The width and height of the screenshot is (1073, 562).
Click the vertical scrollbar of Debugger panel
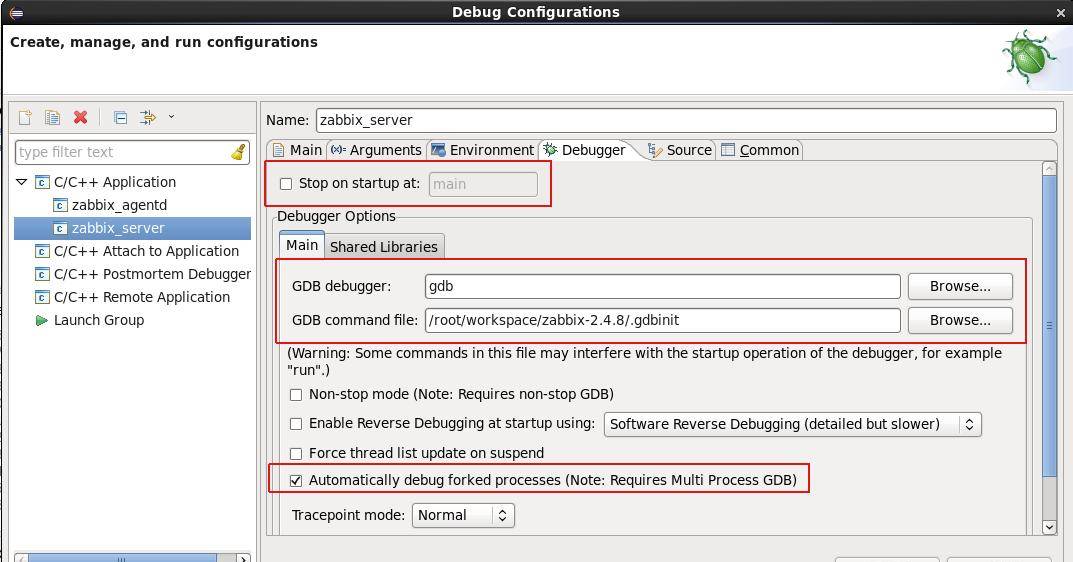[1049, 326]
